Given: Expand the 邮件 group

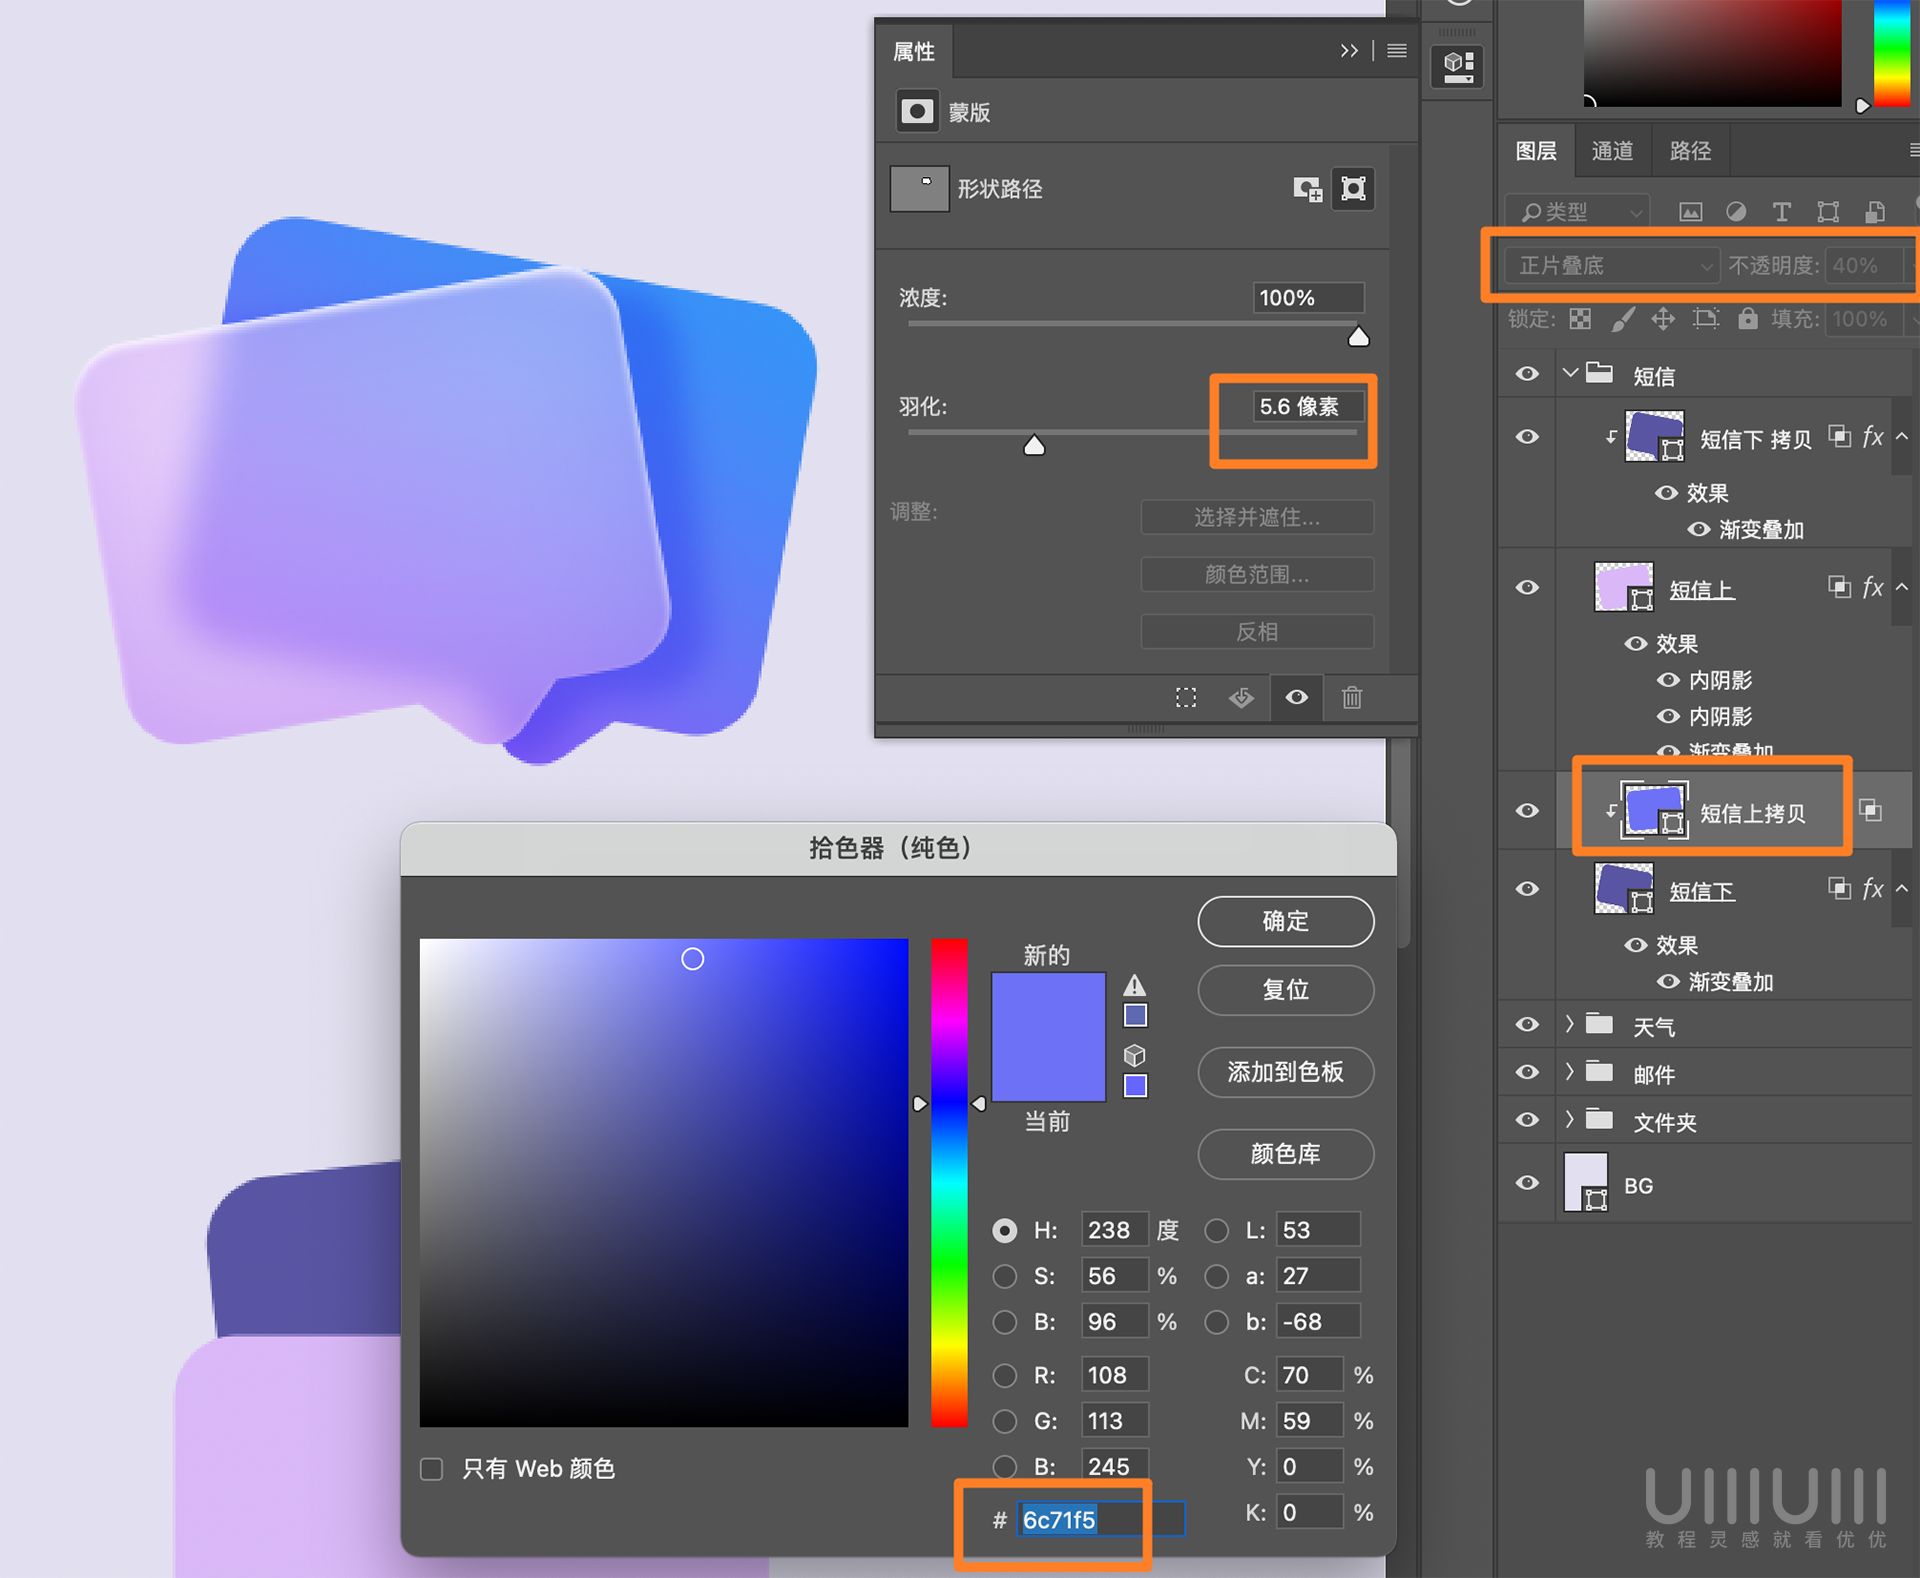Looking at the screenshot, I should pyautogui.click(x=1570, y=1072).
